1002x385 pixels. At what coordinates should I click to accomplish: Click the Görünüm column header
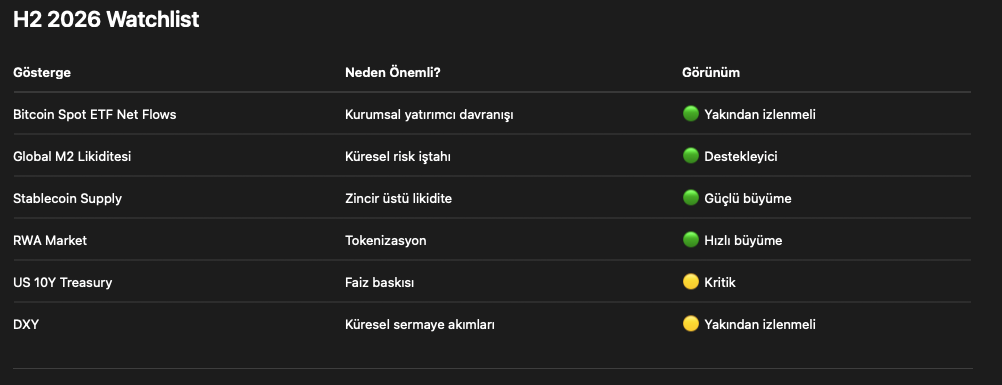pos(711,72)
